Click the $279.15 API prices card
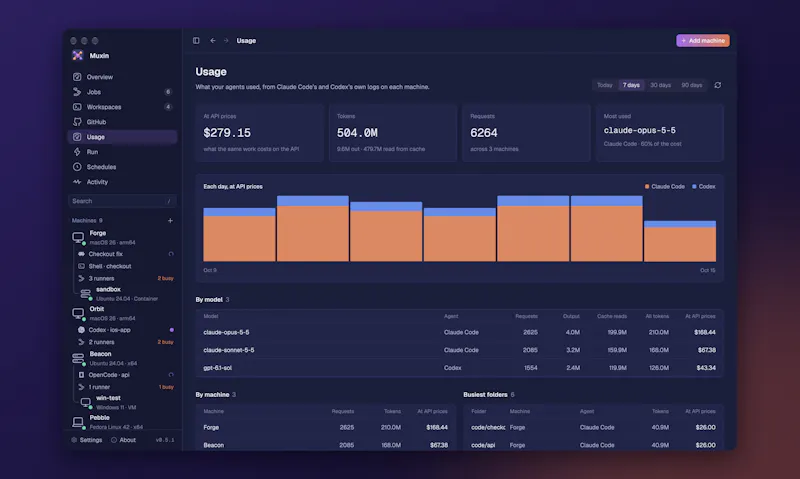Viewport: 800px width, 479px height. (x=260, y=133)
